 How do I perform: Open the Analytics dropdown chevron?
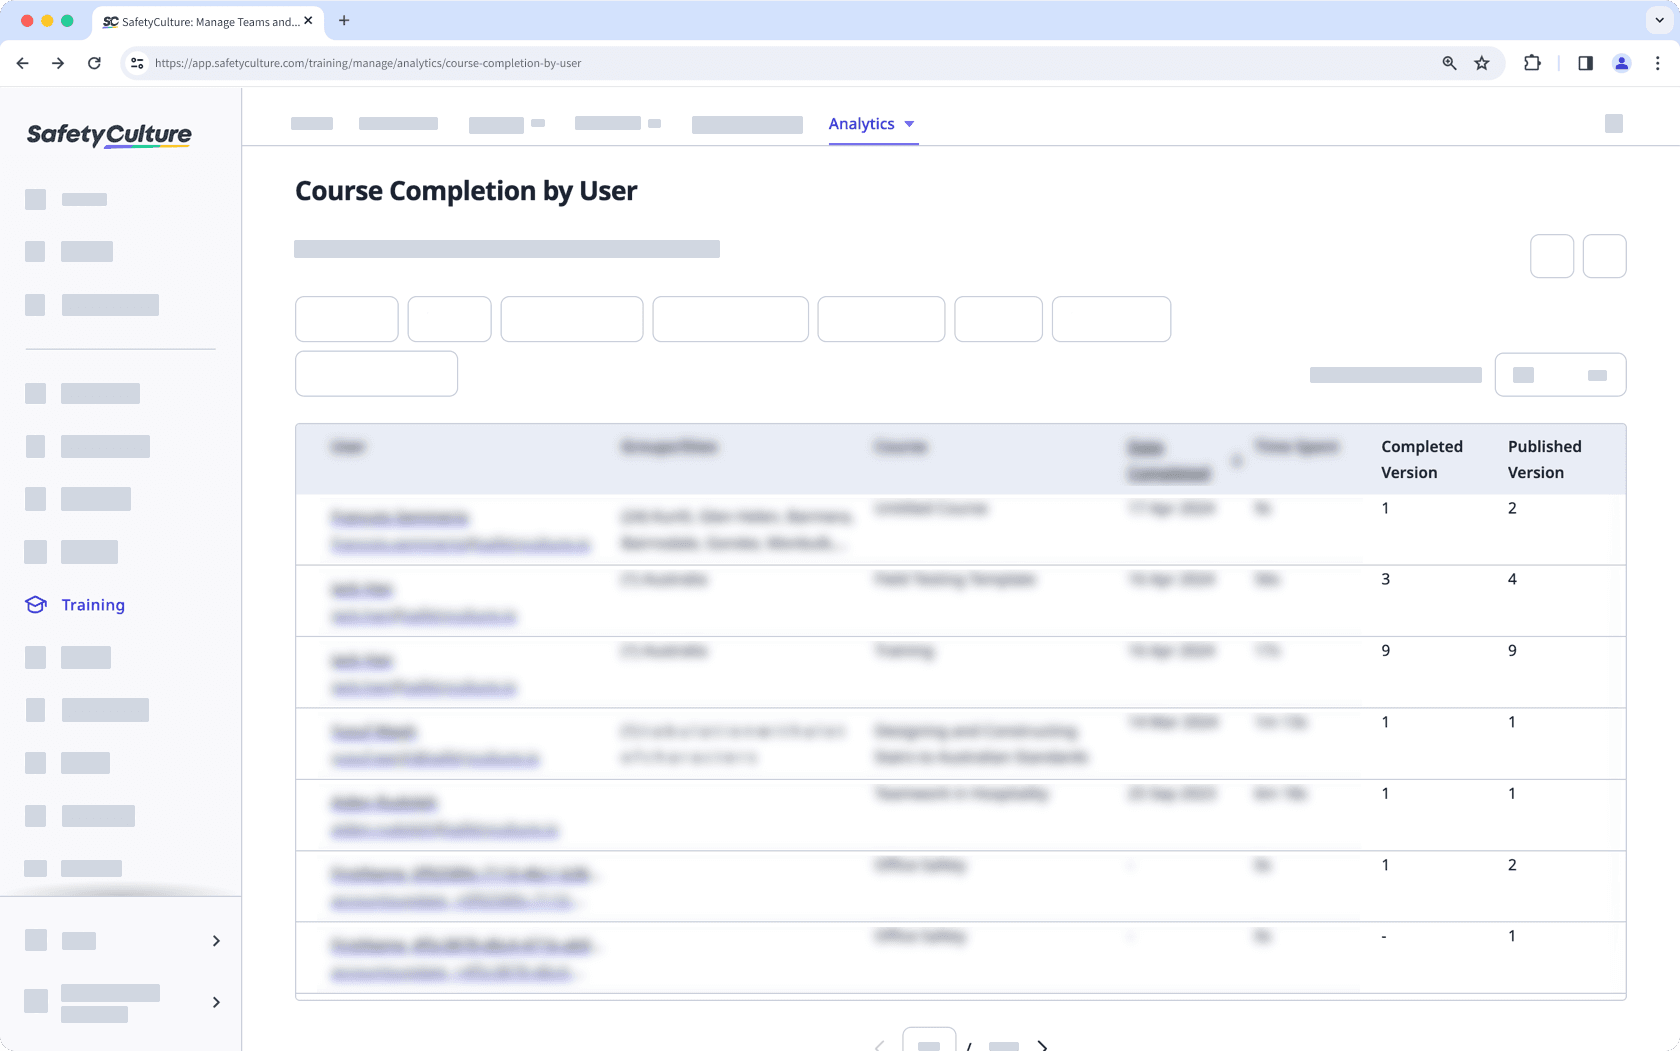pos(909,124)
